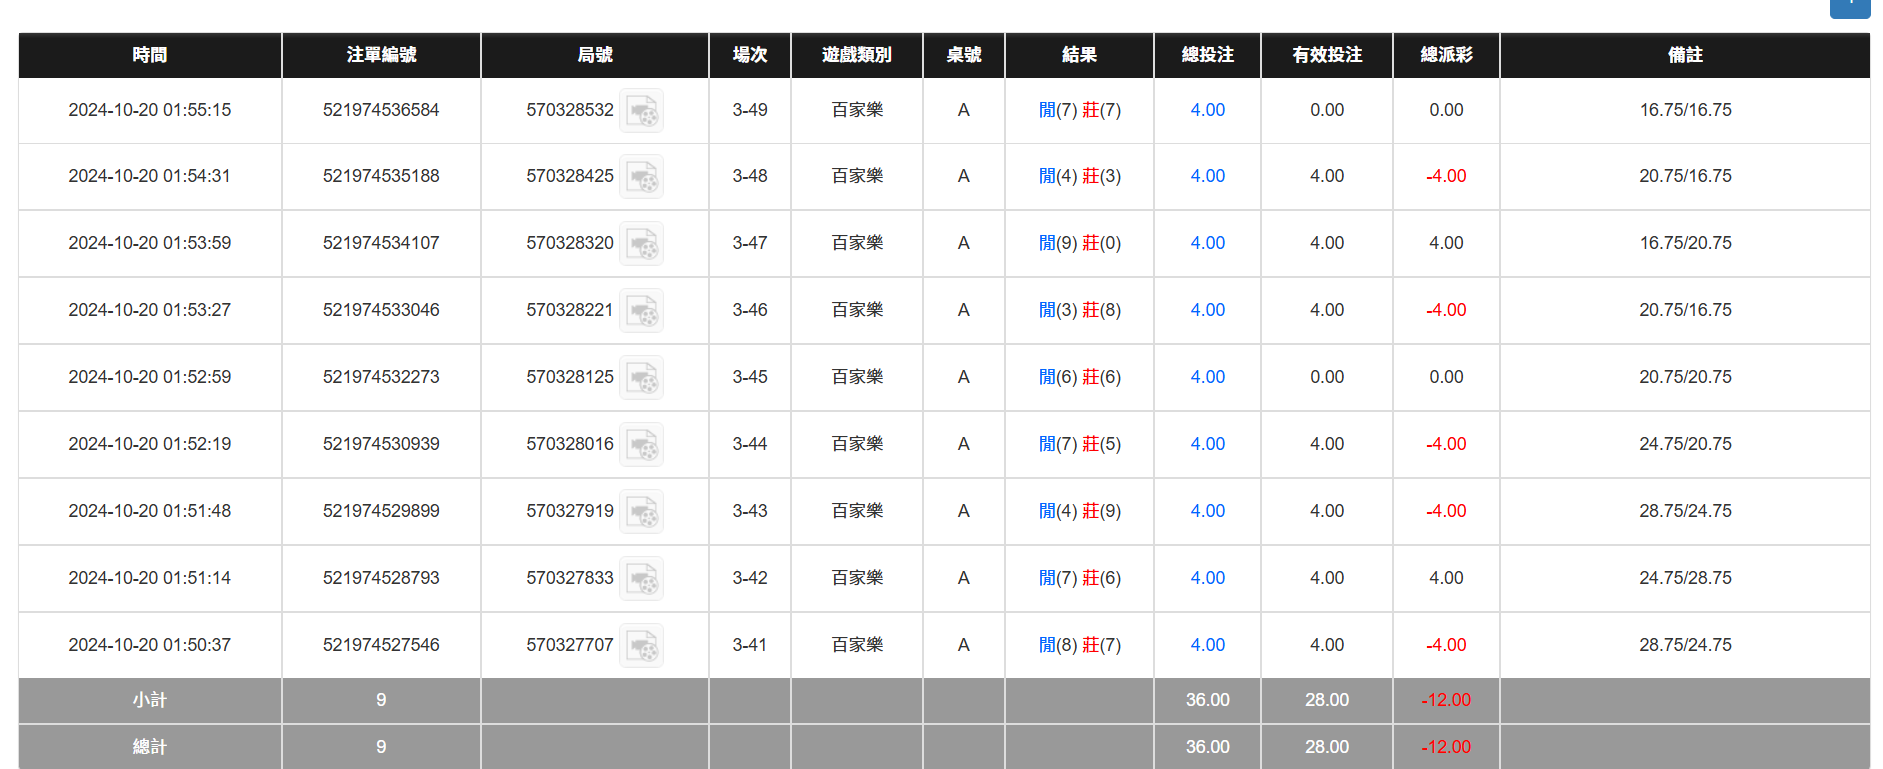The image size is (1883, 769).
Task: View replay icon for round 570328221
Action: (641, 311)
